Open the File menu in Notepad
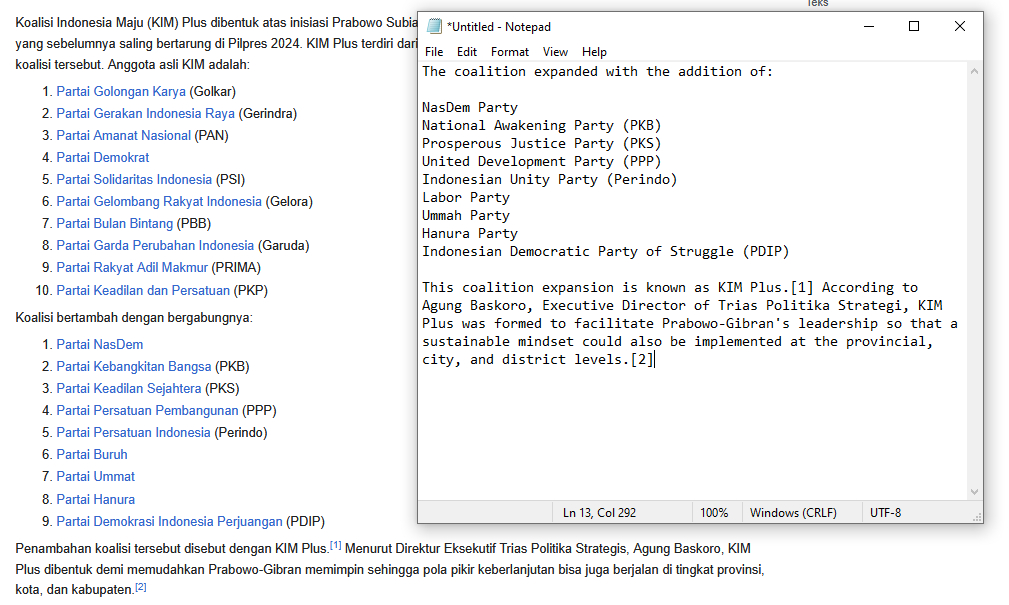The image size is (1009, 605). pos(434,52)
